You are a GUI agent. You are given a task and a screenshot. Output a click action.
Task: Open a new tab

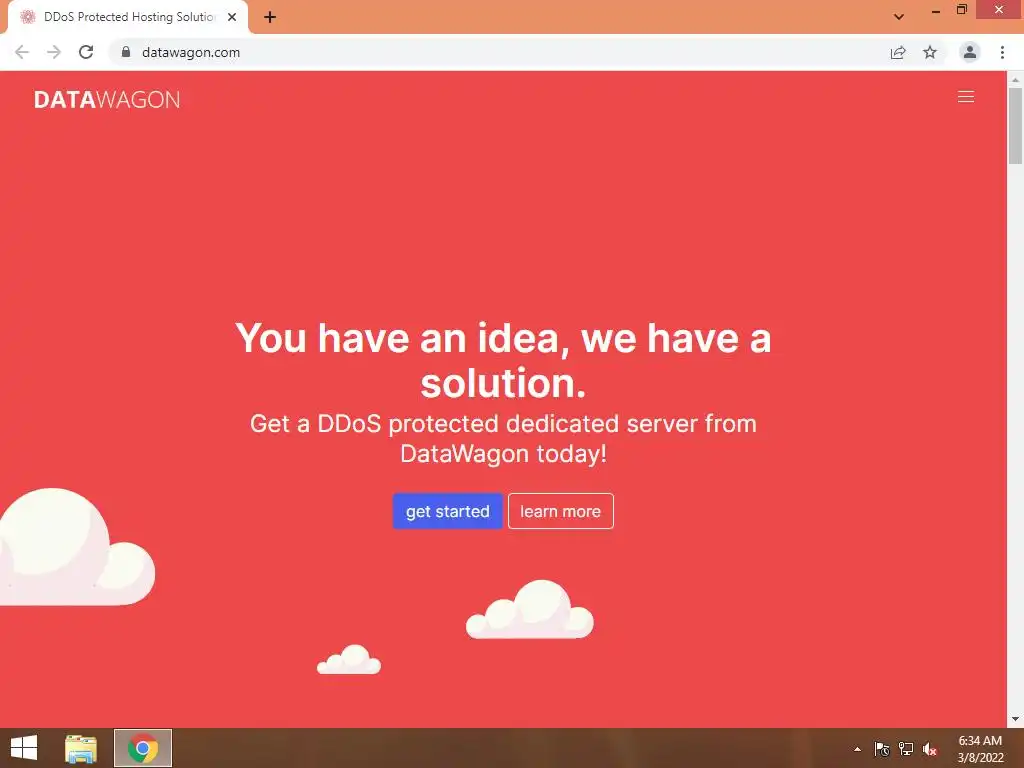(270, 17)
